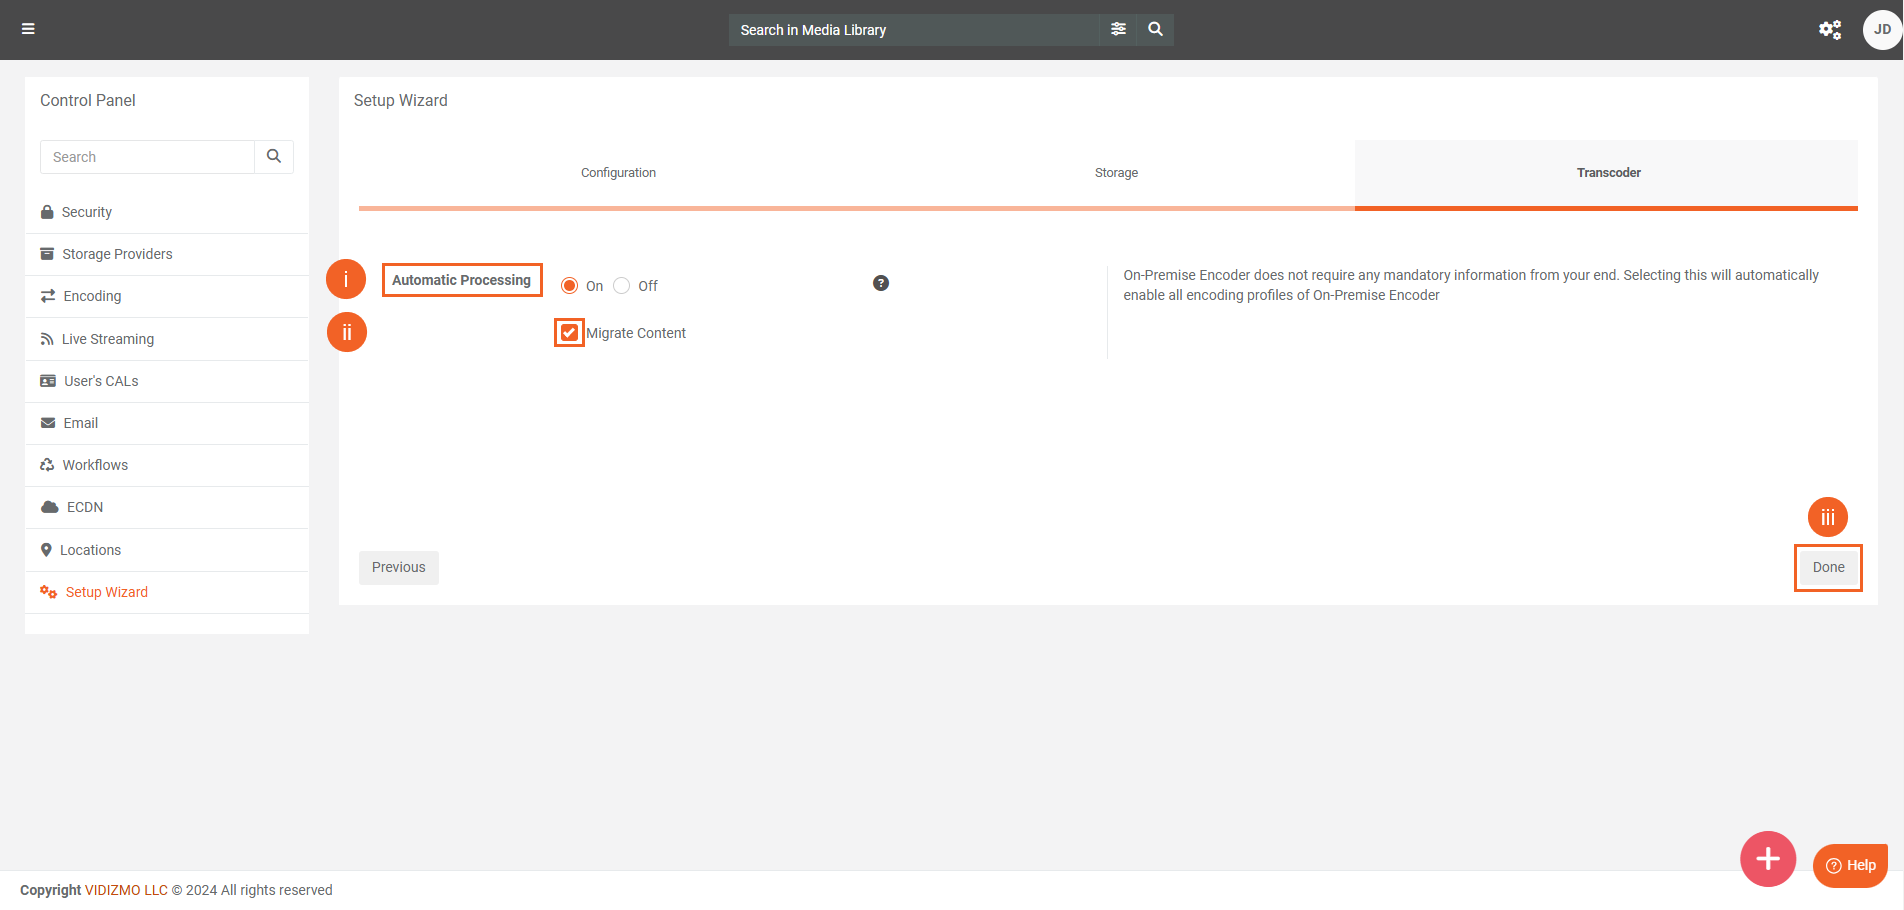Select the On radio button
This screenshot has width=1904, height=910.
tap(570, 286)
